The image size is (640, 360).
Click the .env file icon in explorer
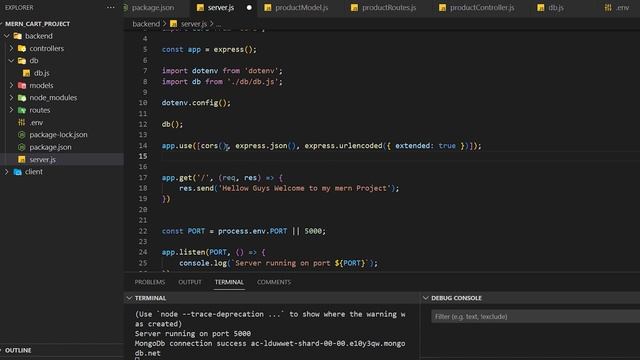22,122
